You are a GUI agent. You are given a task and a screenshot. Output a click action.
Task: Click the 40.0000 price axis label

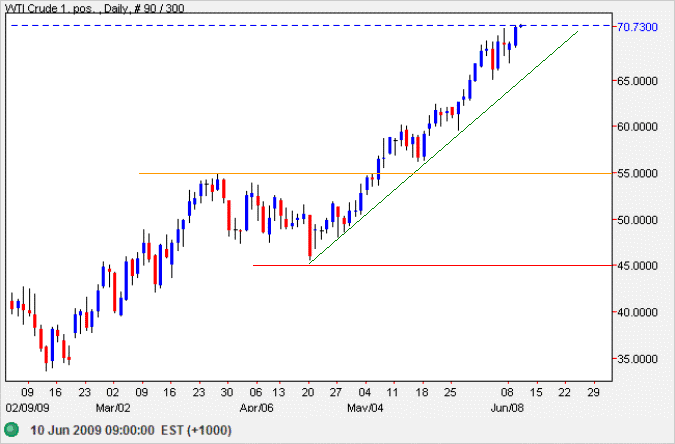tap(637, 312)
